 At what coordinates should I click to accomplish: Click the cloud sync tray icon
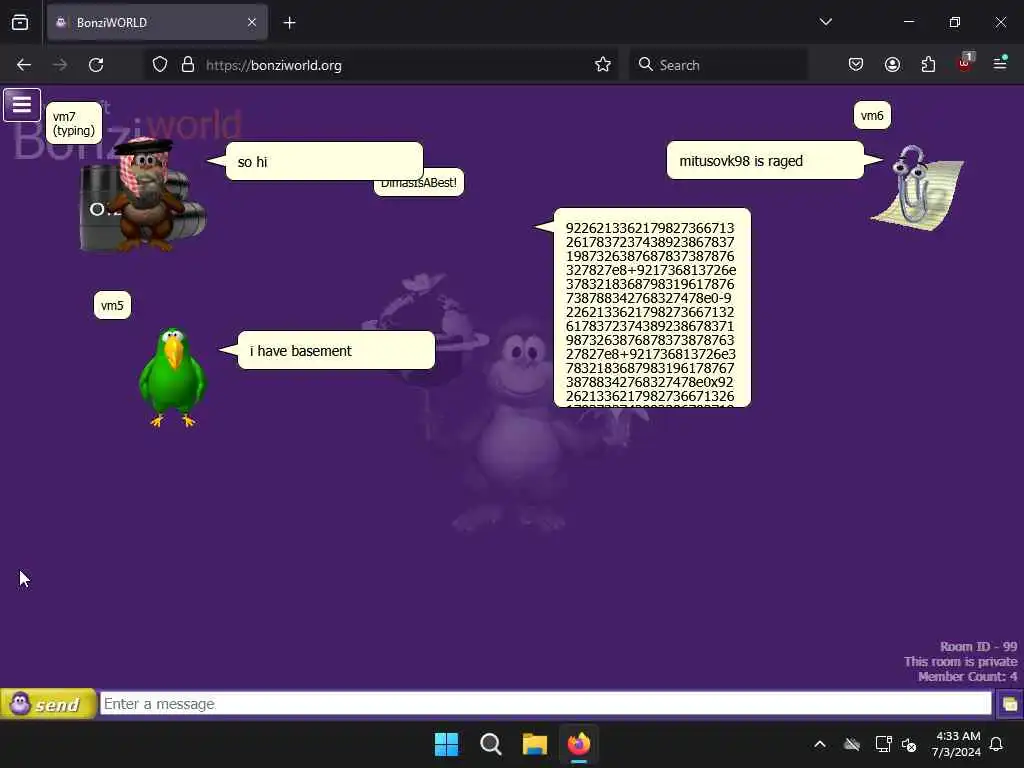coord(852,744)
